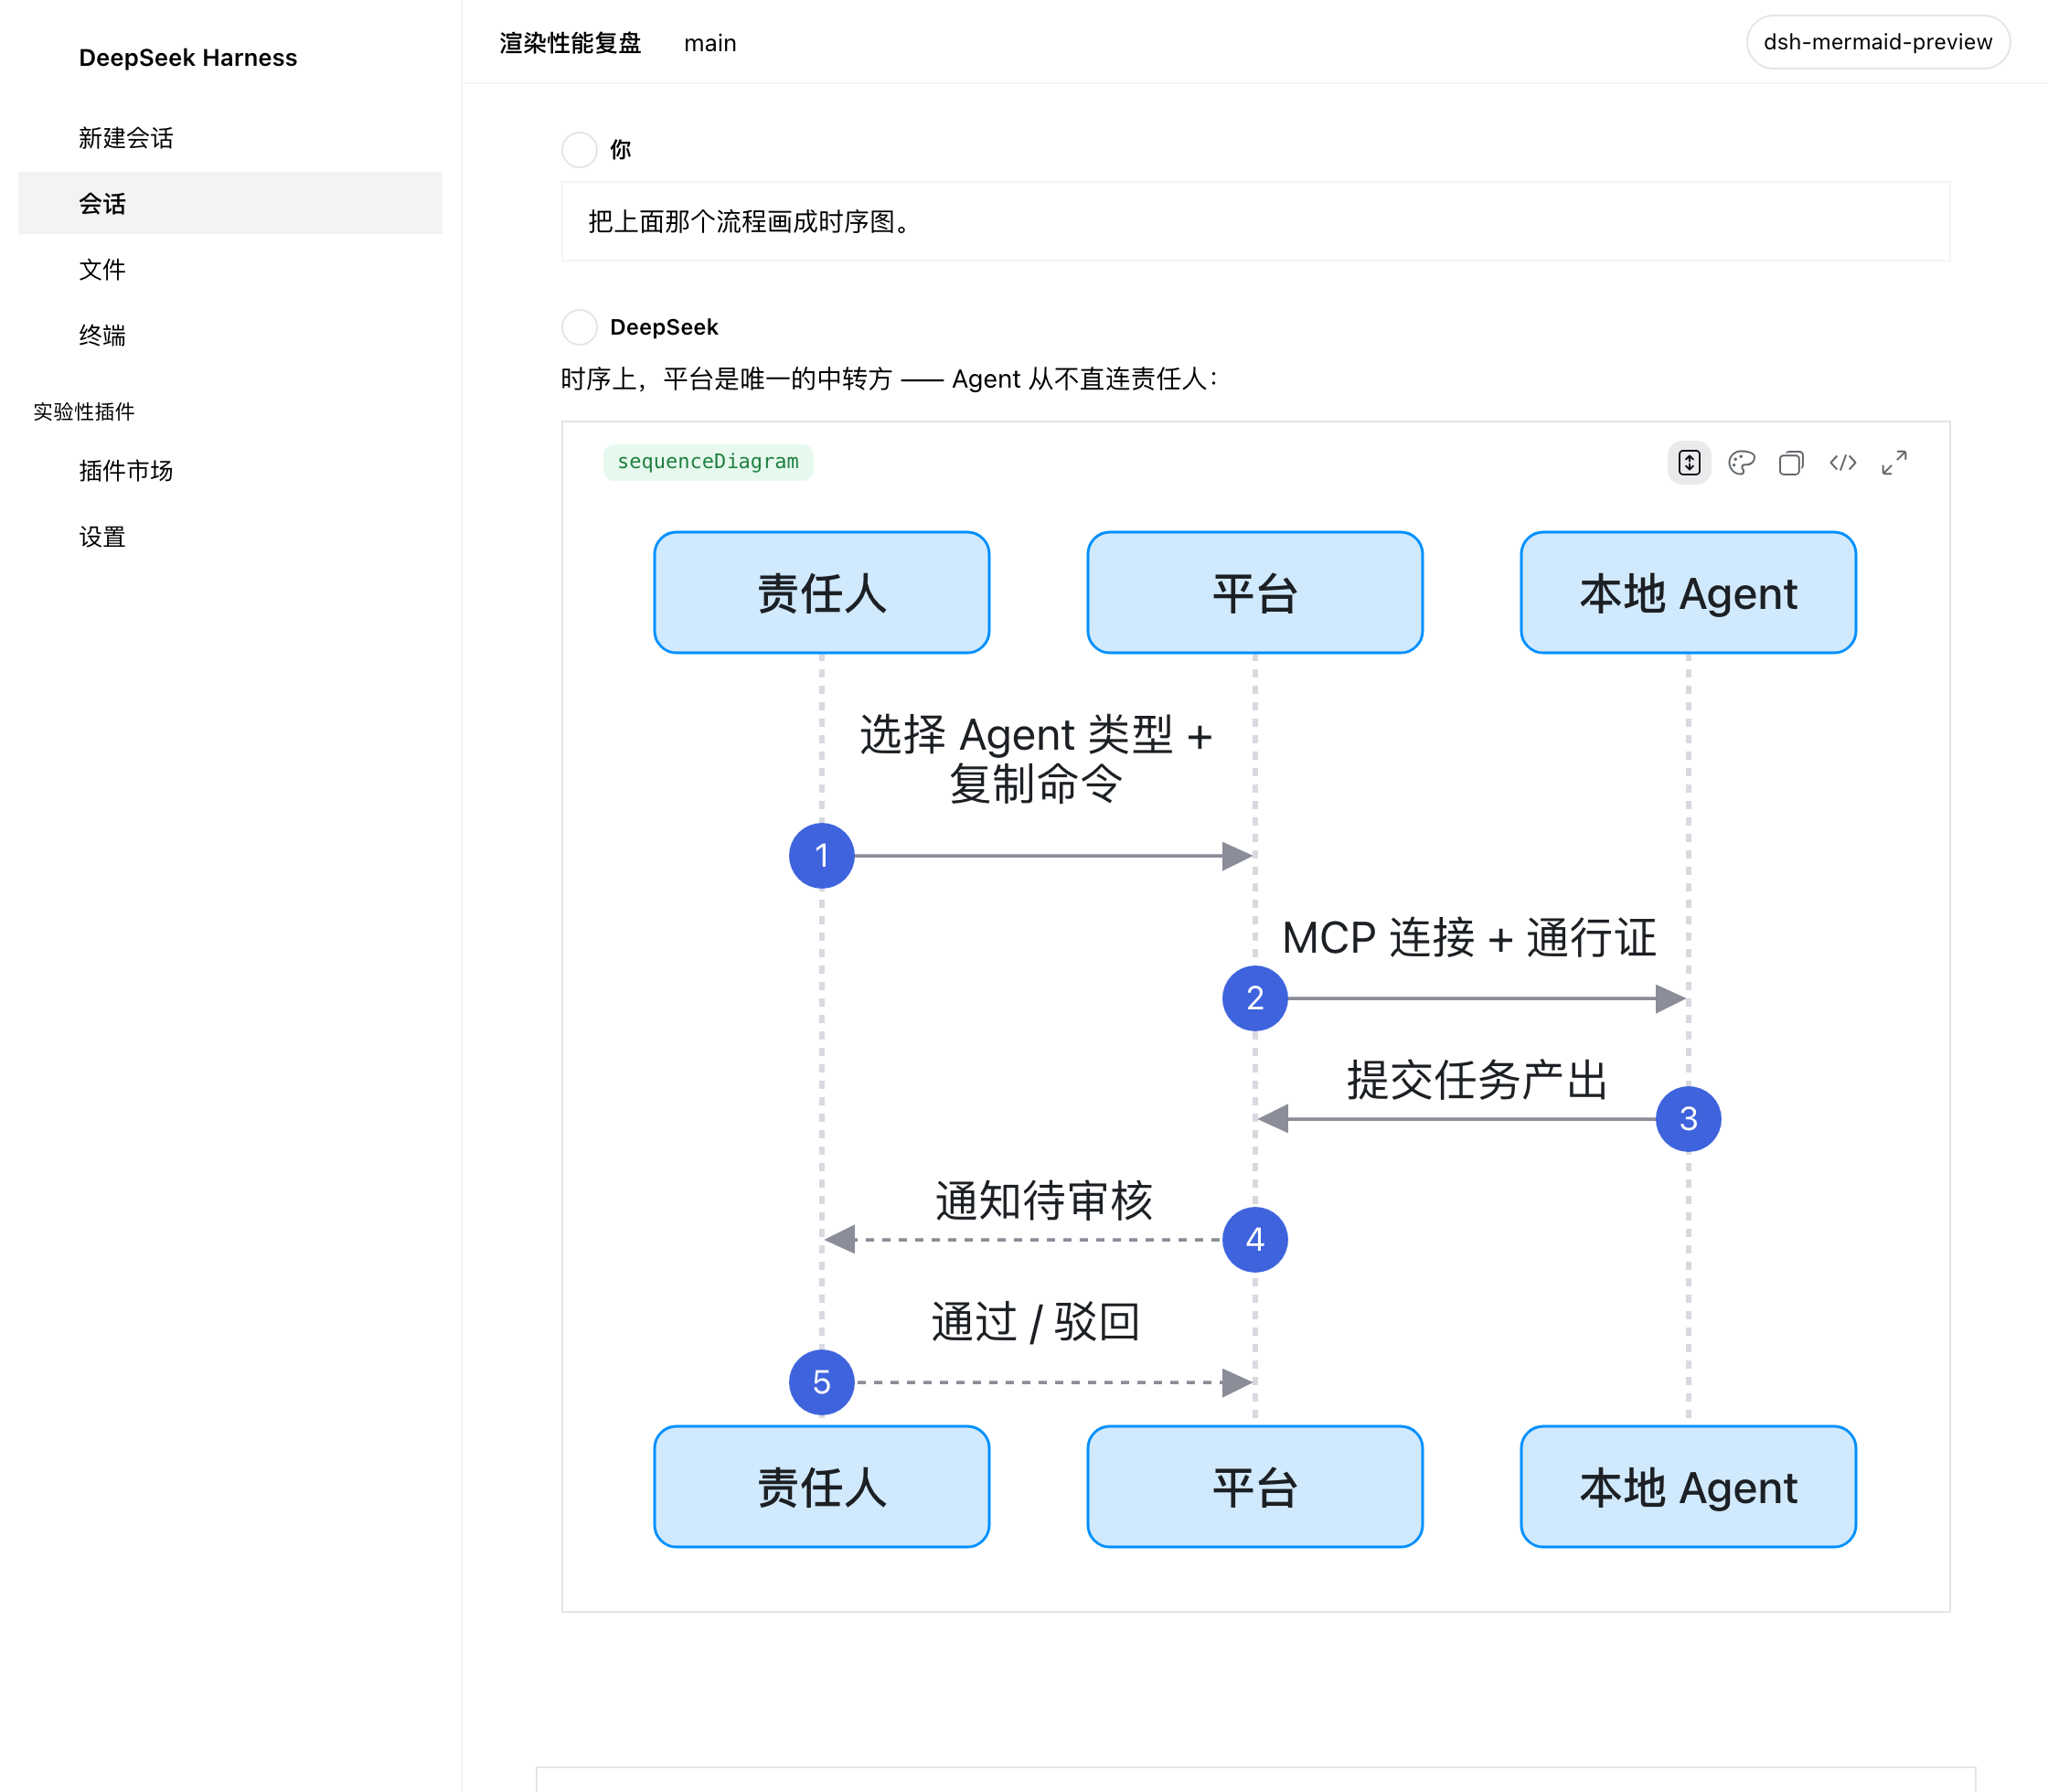
Task: Click the reply text 时序上，平台是唯一的中转方
Action: pos(726,379)
